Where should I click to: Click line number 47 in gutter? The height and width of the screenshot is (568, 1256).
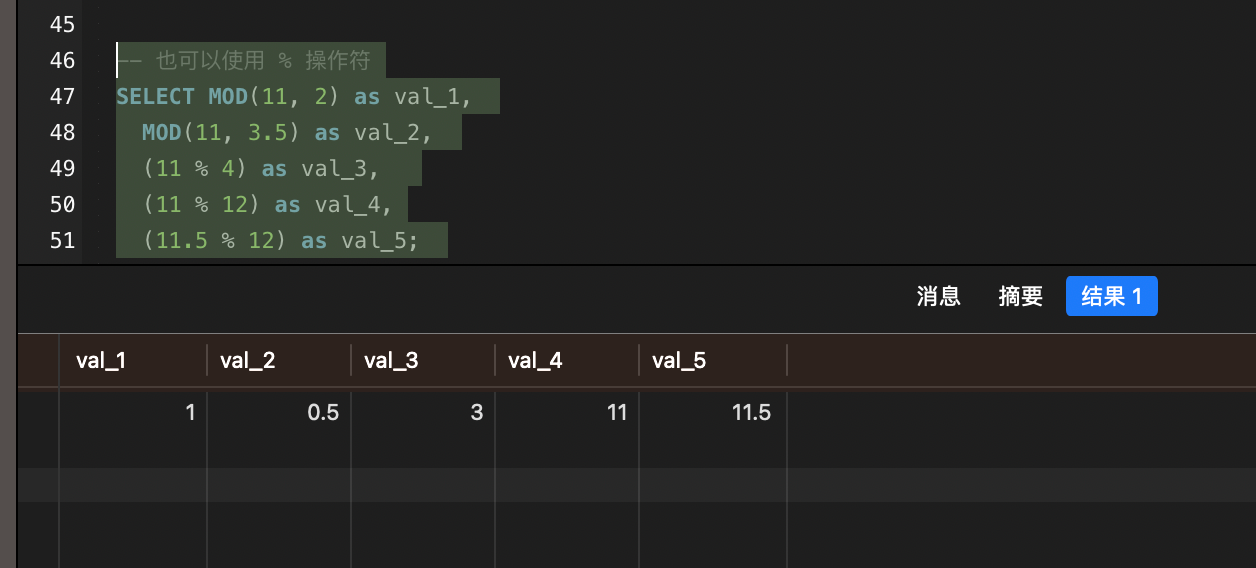(62, 97)
